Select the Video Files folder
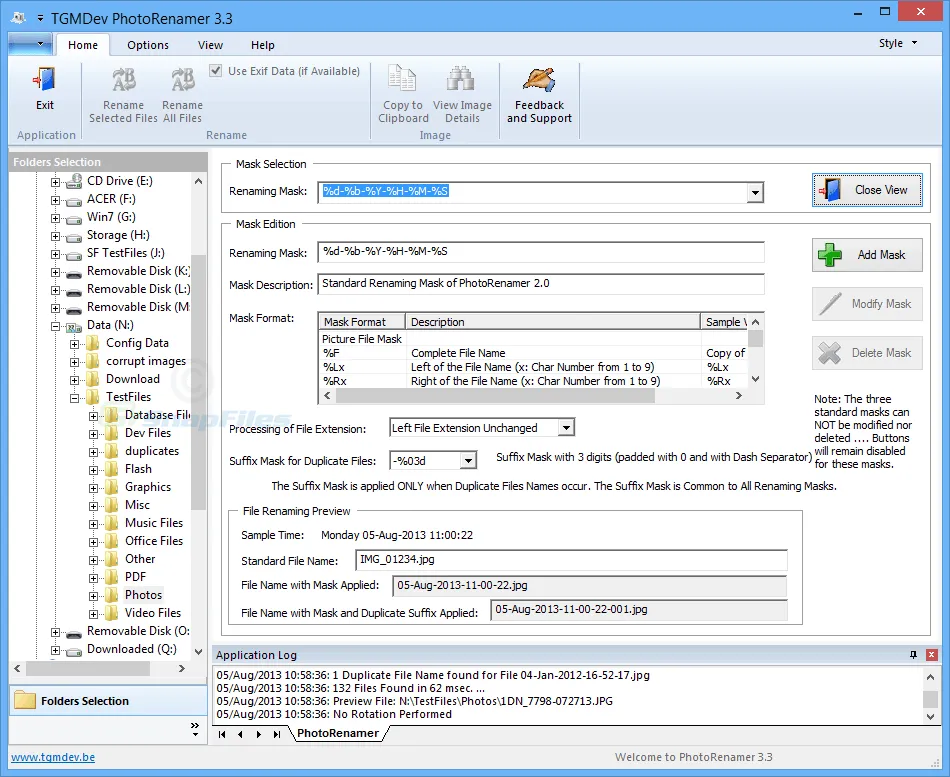The image size is (950, 777). [153, 613]
